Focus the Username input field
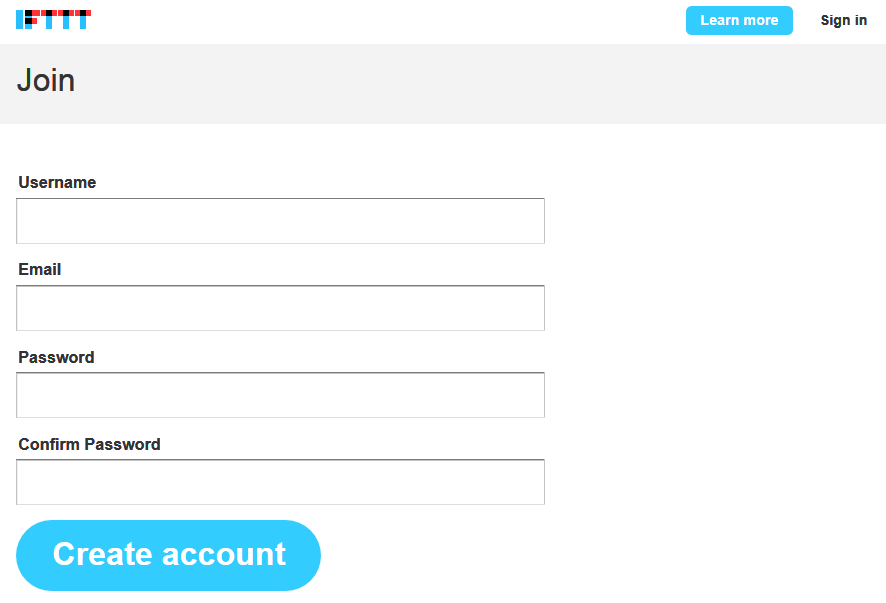Image resolution: width=886 pixels, height=603 pixels. point(280,221)
